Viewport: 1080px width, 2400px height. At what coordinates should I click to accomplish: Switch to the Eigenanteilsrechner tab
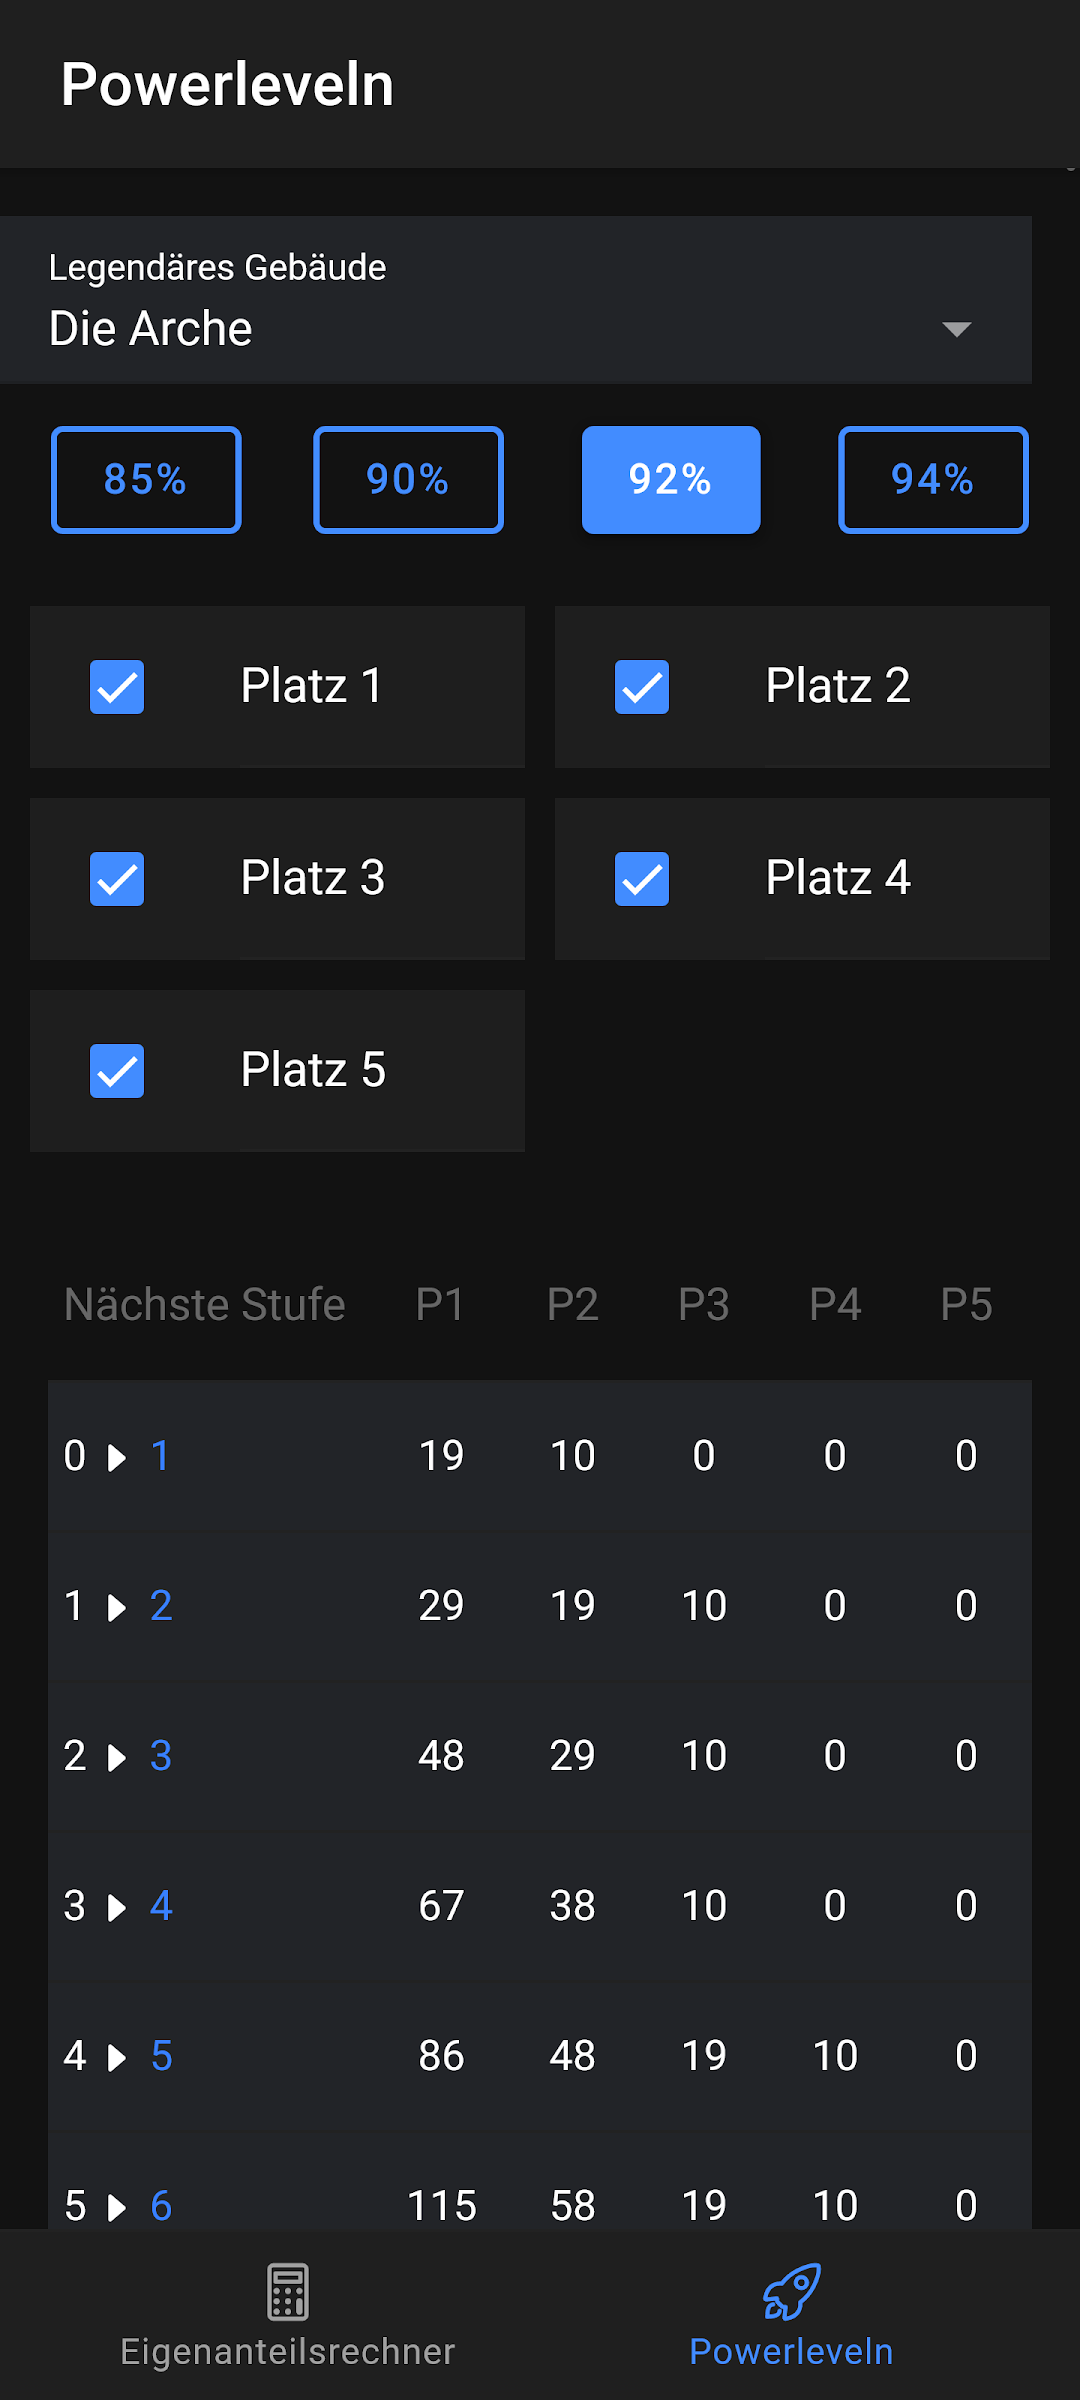[x=288, y=2351]
